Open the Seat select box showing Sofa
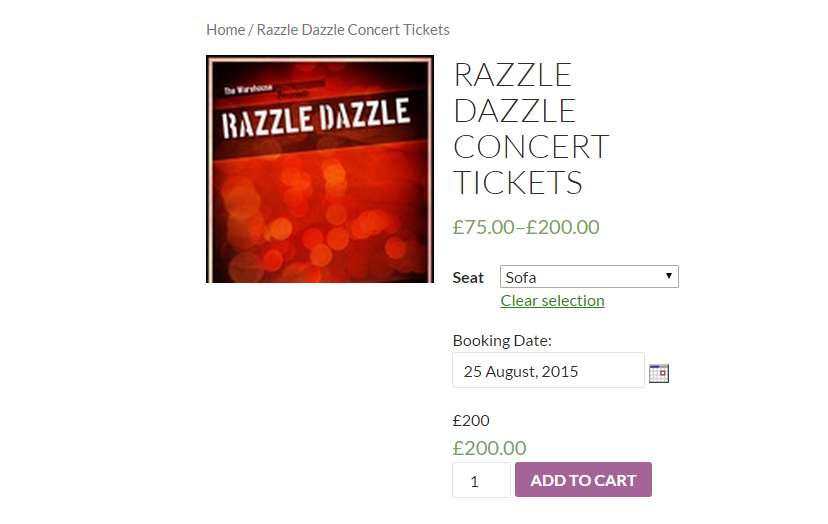828x524 pixels. (589, 277)
